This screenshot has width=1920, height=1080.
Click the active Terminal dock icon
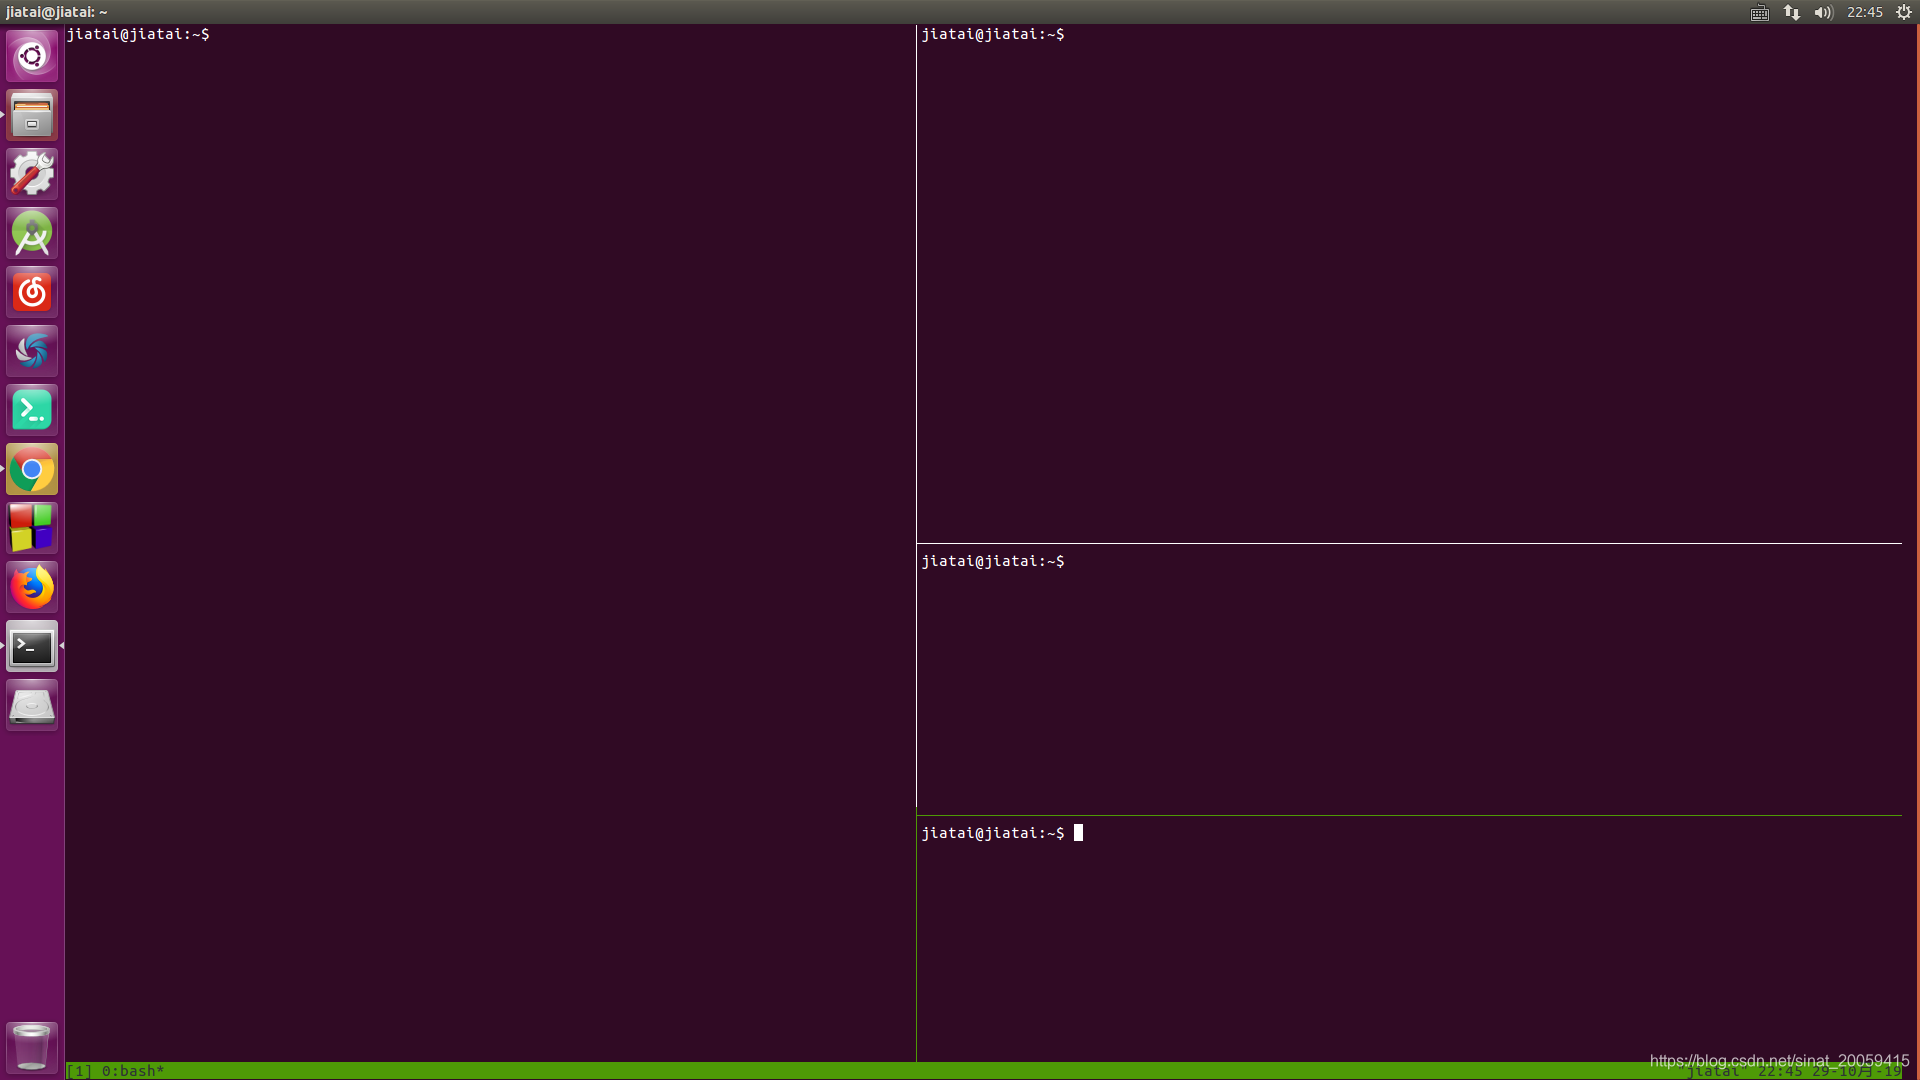(32, 647)
